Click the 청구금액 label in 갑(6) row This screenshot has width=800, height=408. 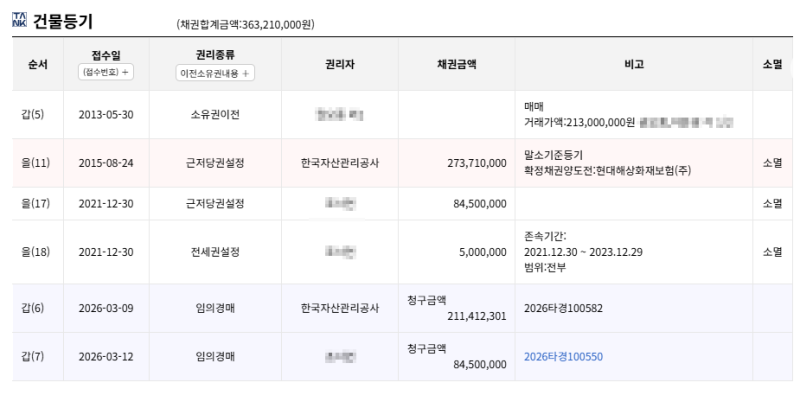pyautogui.click(x=427, y=300)
